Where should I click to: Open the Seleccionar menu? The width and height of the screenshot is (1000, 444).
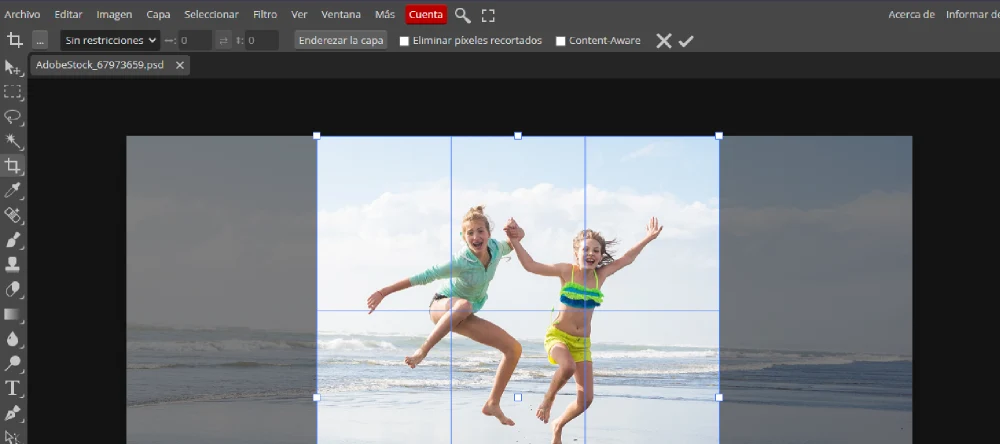tap(211, 14)
